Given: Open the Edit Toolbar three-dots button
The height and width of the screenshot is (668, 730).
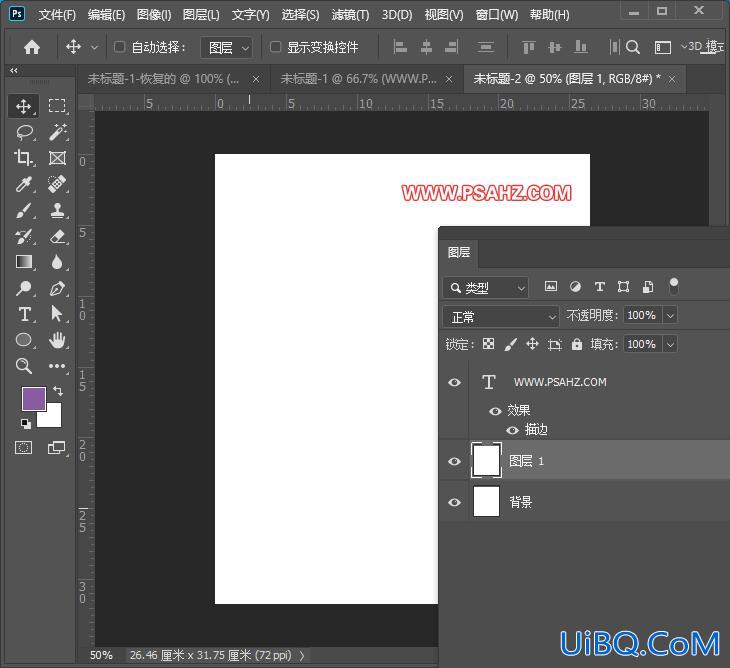Looking at the screenshot, I should [57, 366].
